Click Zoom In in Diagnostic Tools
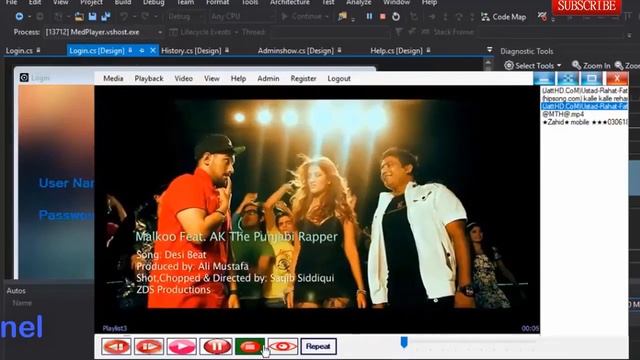This screenshot has width=640, height=360. point(591,65)
